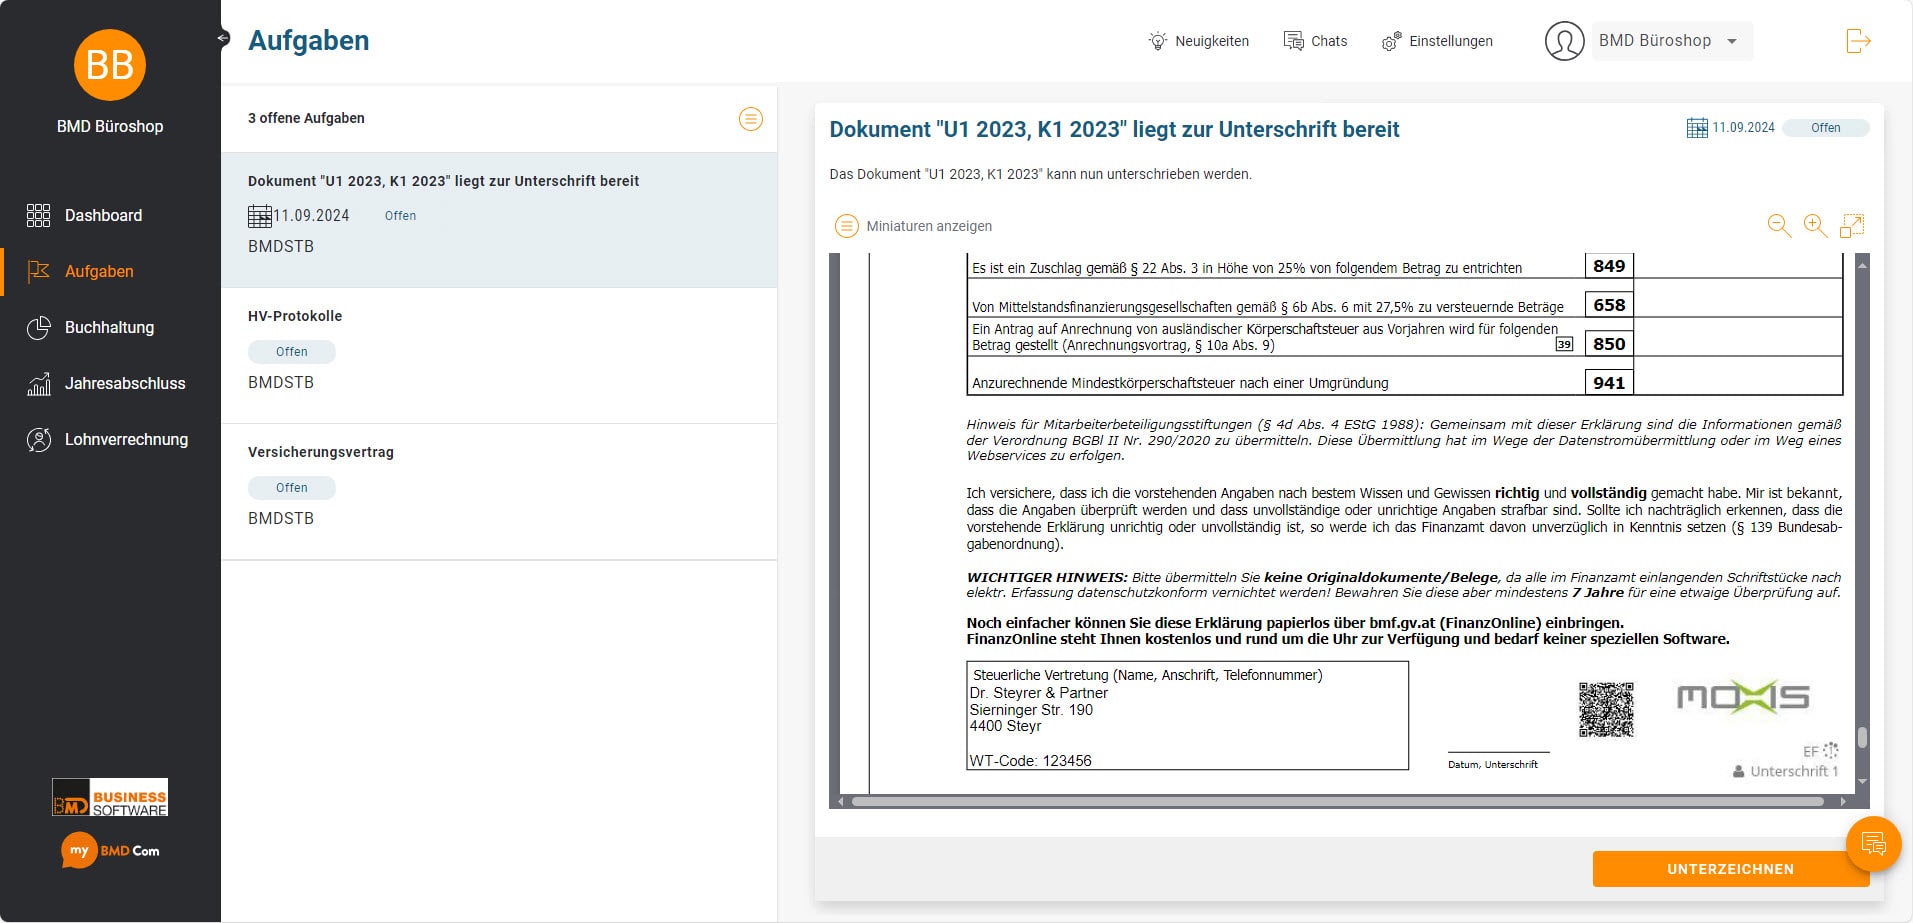Collapse the sidebar with arrow icon

tap(222, 38)
